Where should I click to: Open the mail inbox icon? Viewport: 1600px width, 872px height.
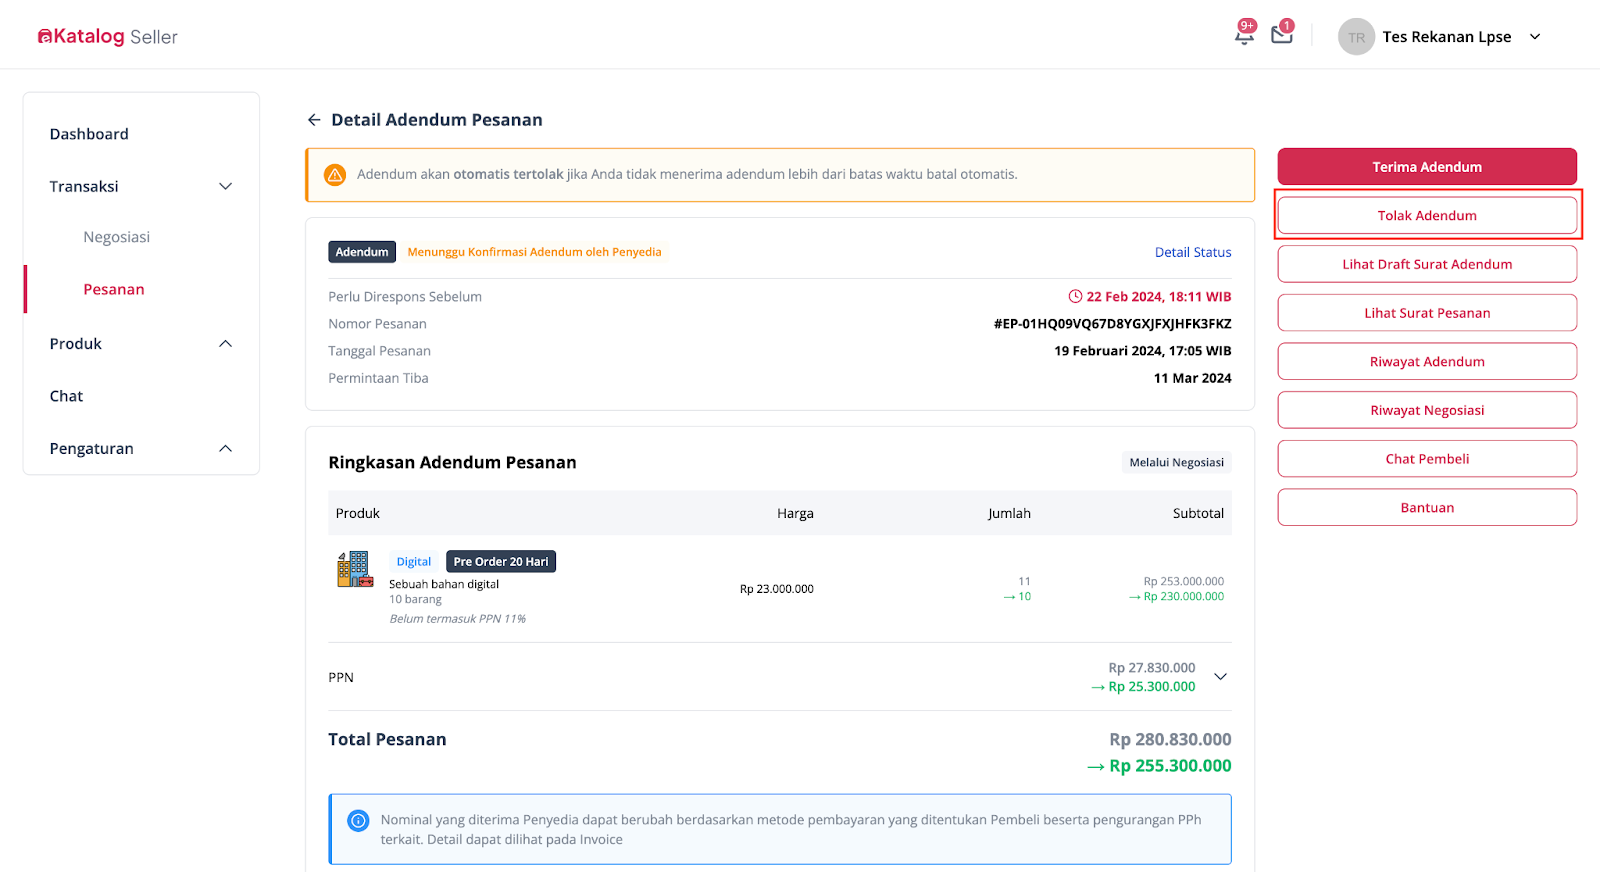[1282, 35]
